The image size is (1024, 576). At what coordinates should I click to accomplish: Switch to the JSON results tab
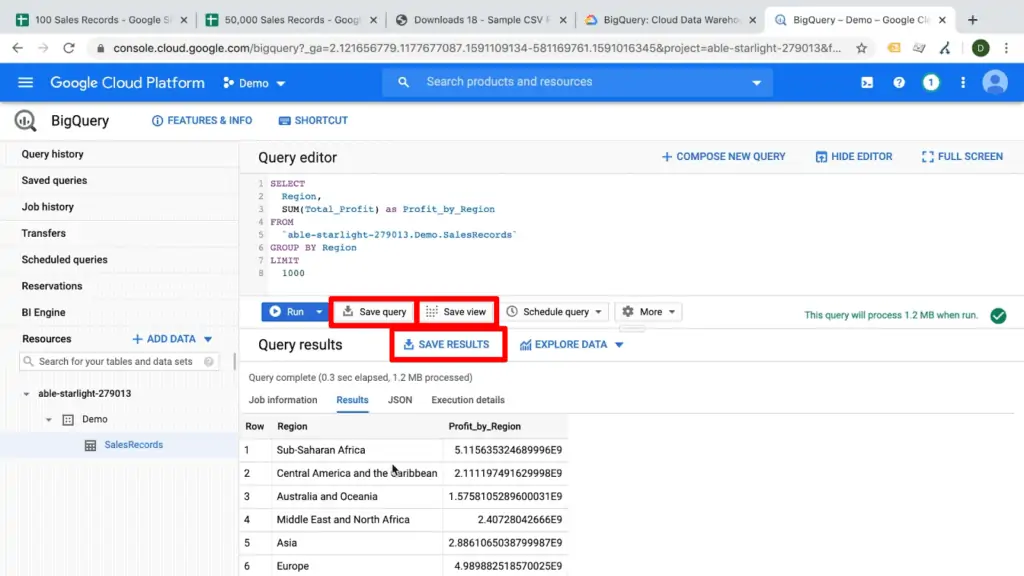click(x=400, y=399)
